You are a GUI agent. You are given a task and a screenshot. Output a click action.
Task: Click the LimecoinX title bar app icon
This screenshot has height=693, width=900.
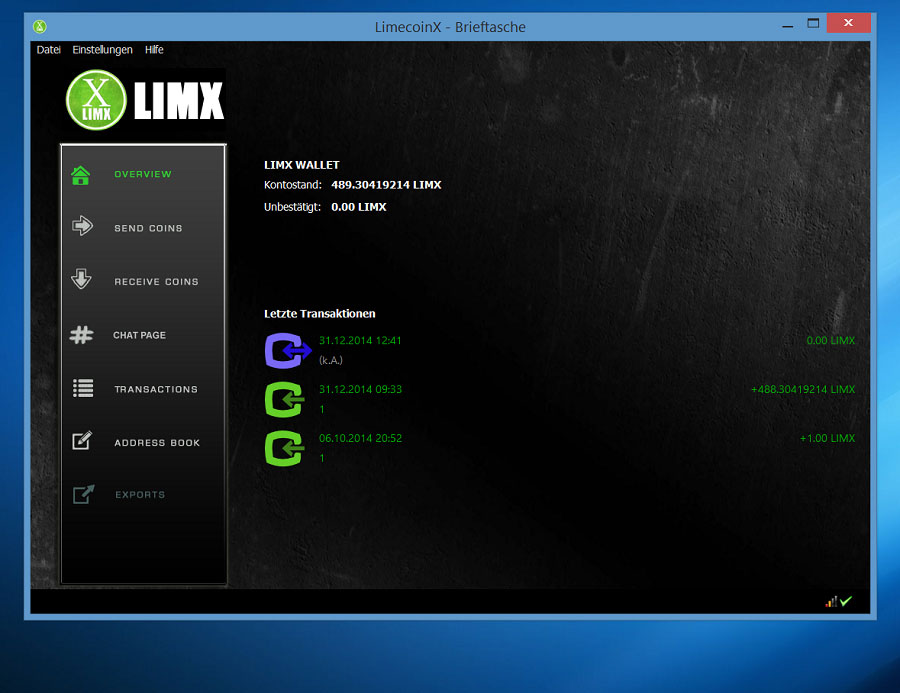[x=40, y=26]
